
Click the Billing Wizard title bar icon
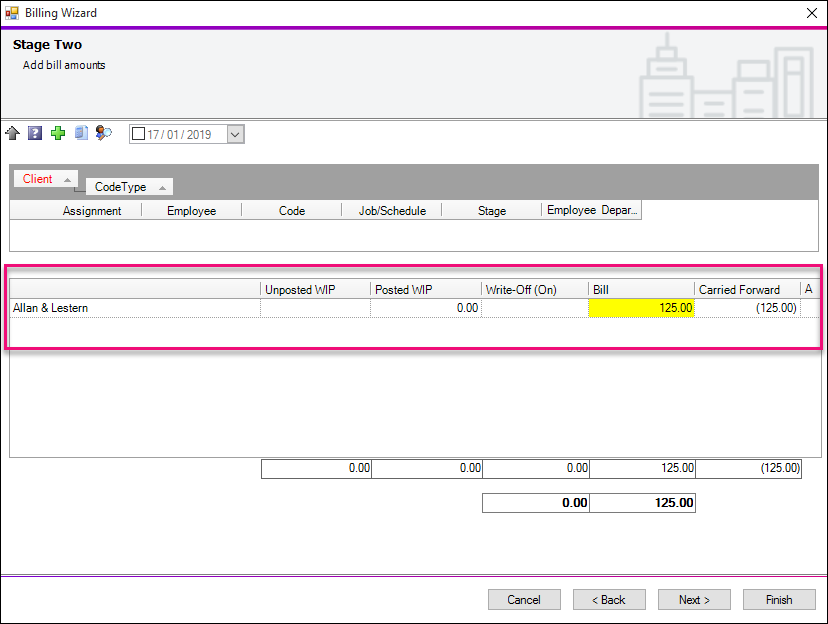click(12, 13)
